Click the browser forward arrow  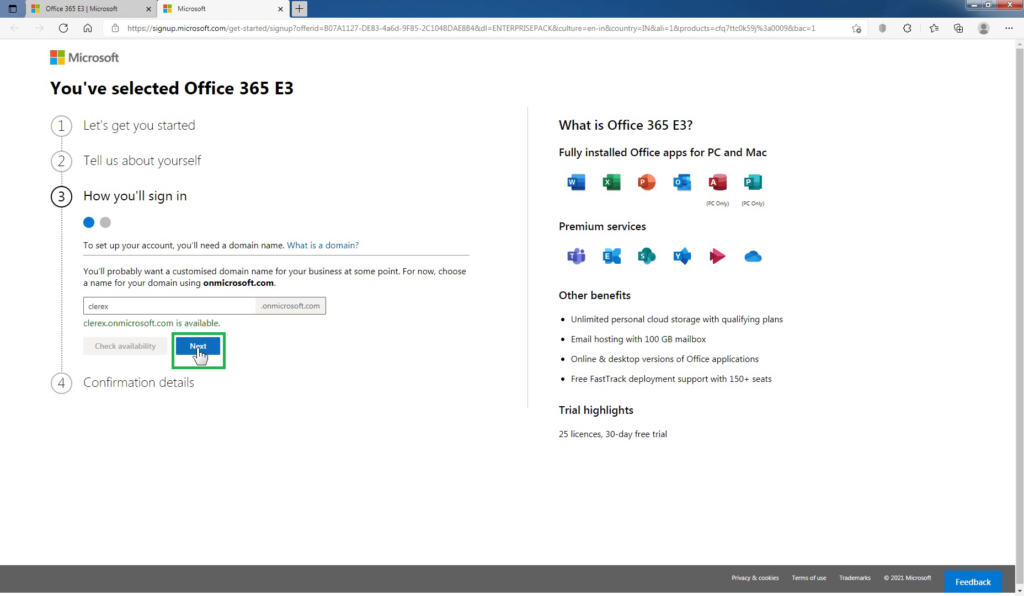(x=39, y=28)
